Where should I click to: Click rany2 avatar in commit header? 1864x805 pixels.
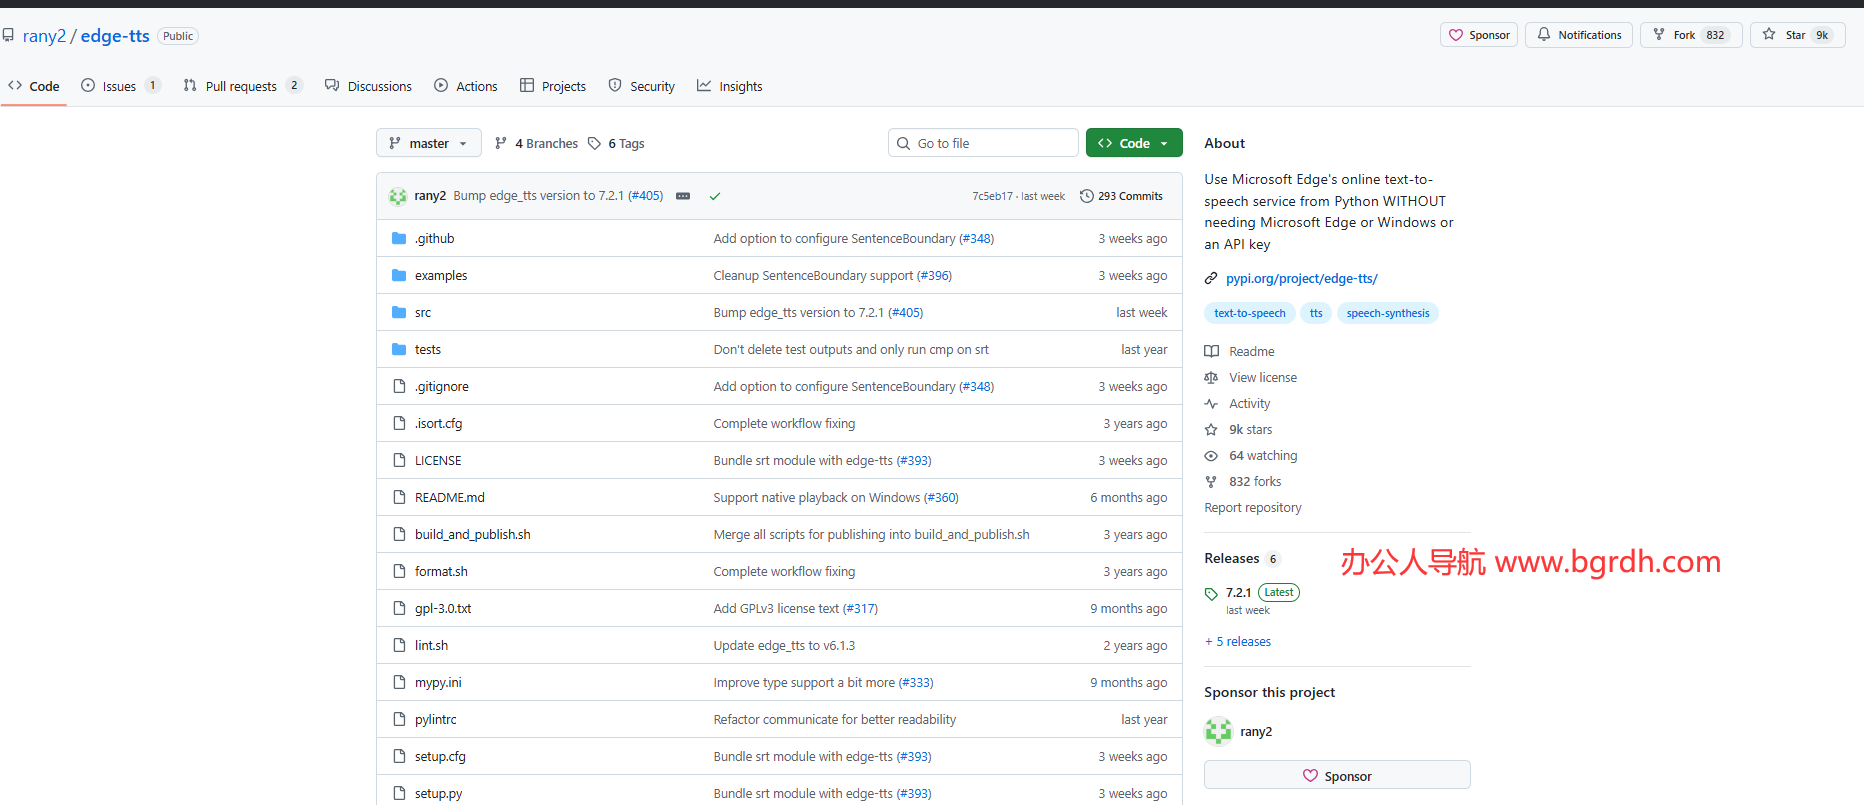click(x=398, y=196)
